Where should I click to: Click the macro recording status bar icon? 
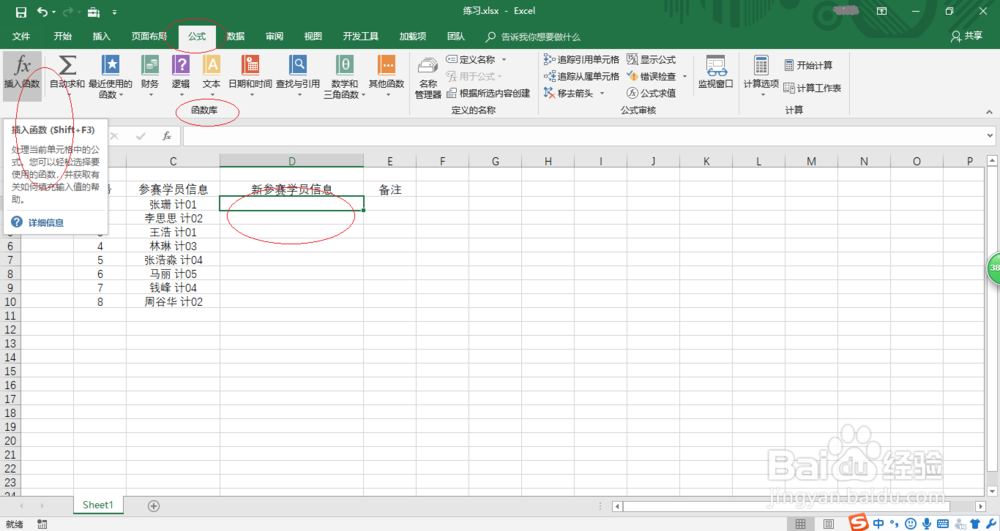pos(42,524)
